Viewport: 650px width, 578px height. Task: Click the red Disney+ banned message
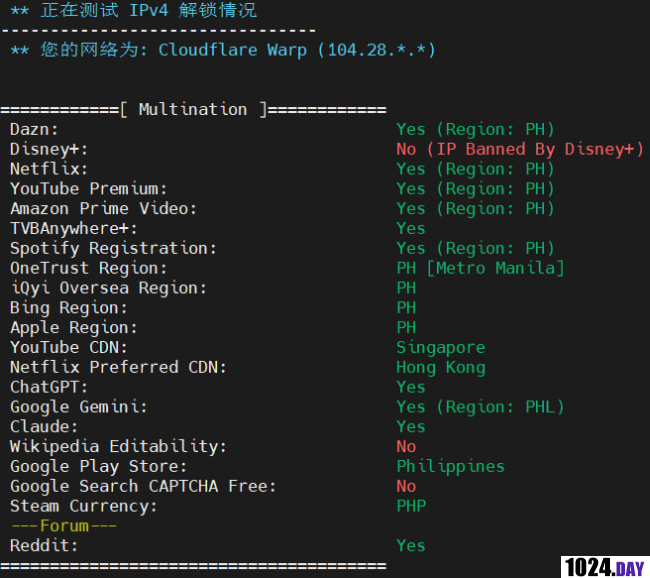click(x=520, y=149)
